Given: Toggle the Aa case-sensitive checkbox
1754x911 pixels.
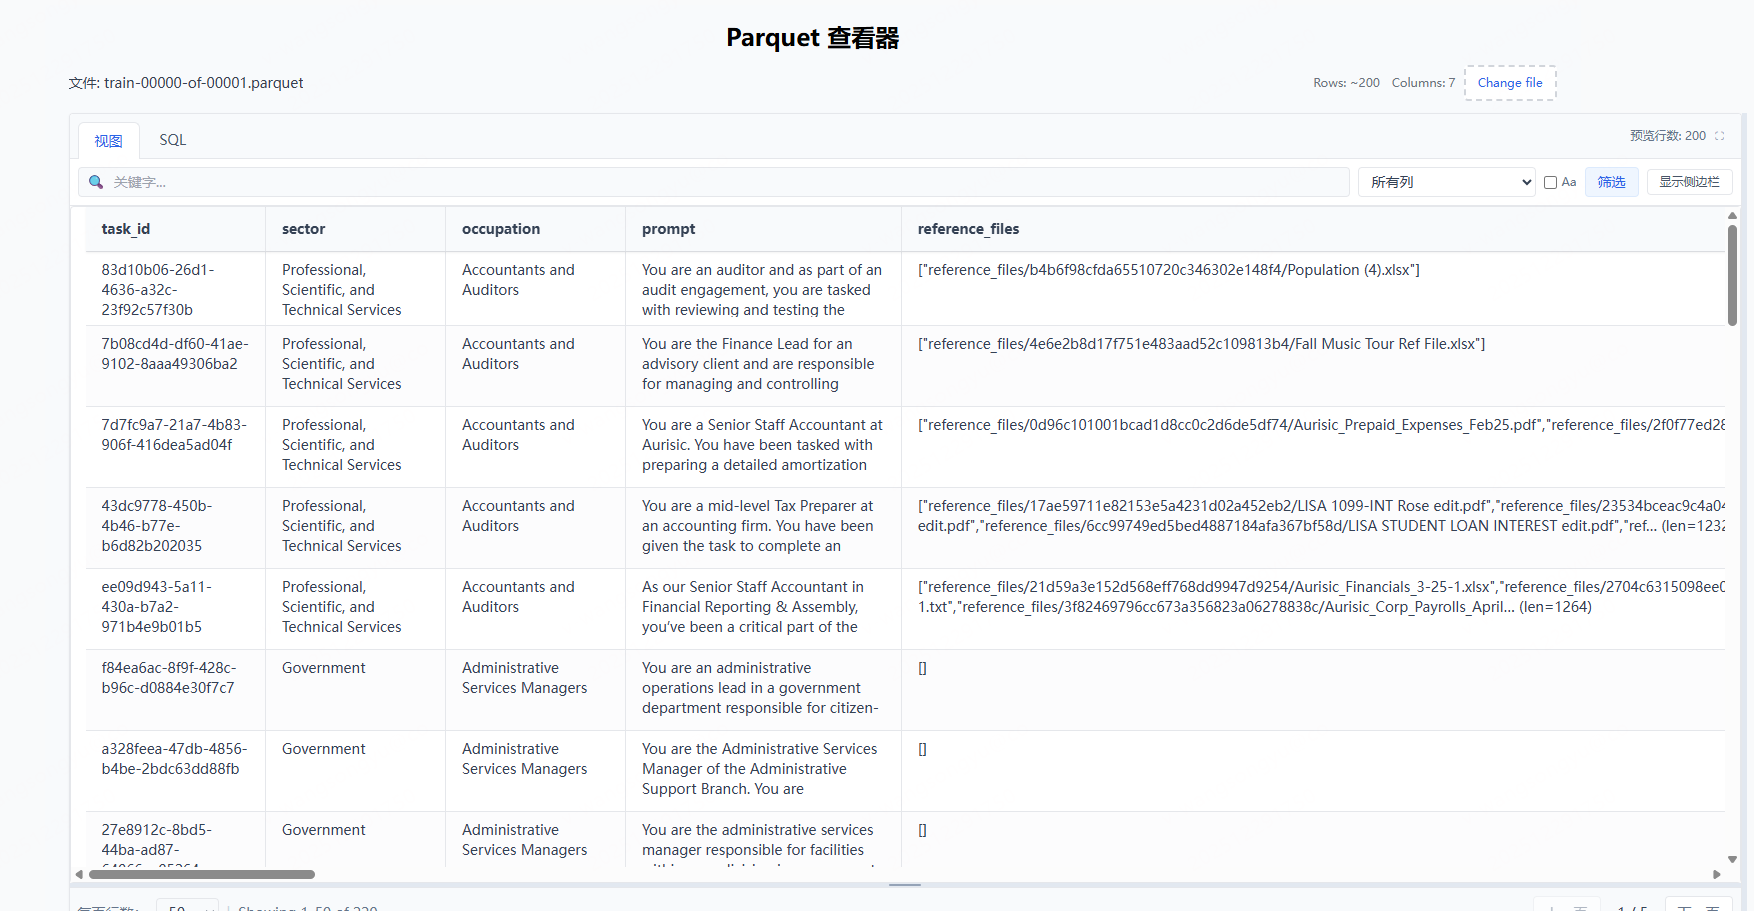Looking at the screenshot, I should point(1550,182).
